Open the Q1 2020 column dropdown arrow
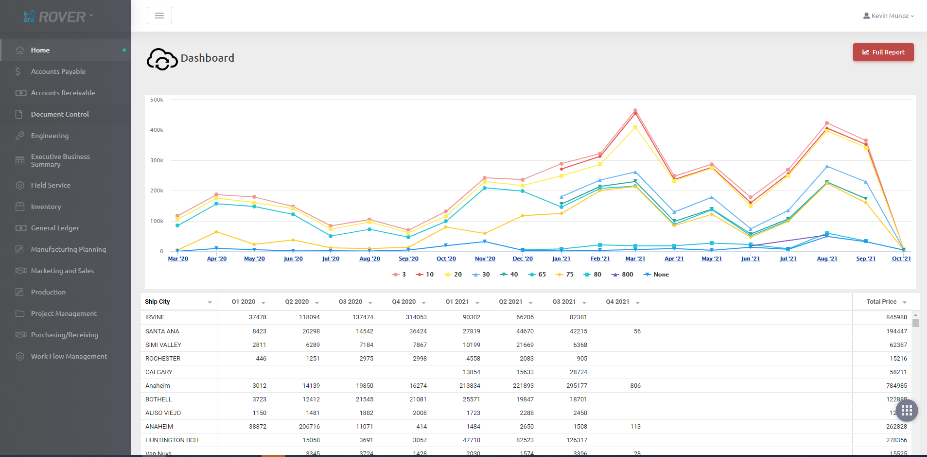The height and width of the screenshot is (457, 927). point(263,303)
